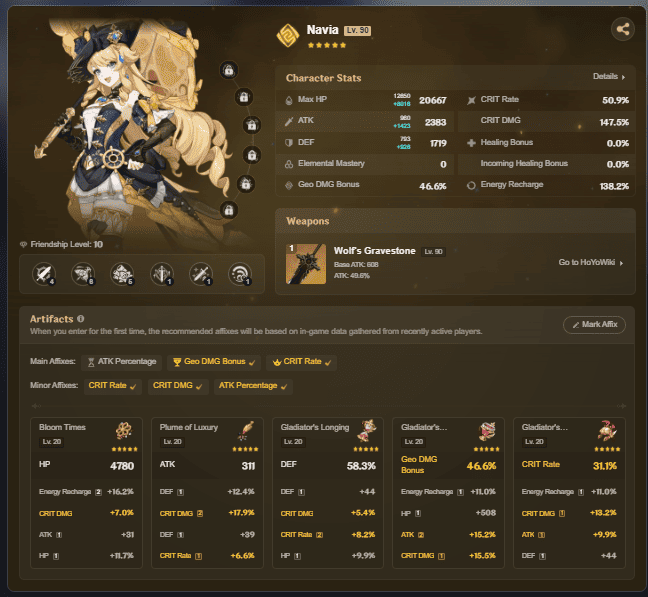Select the fifth talent icon with sword
This screenshot has height=597, width=648.
tap(201, 274)
